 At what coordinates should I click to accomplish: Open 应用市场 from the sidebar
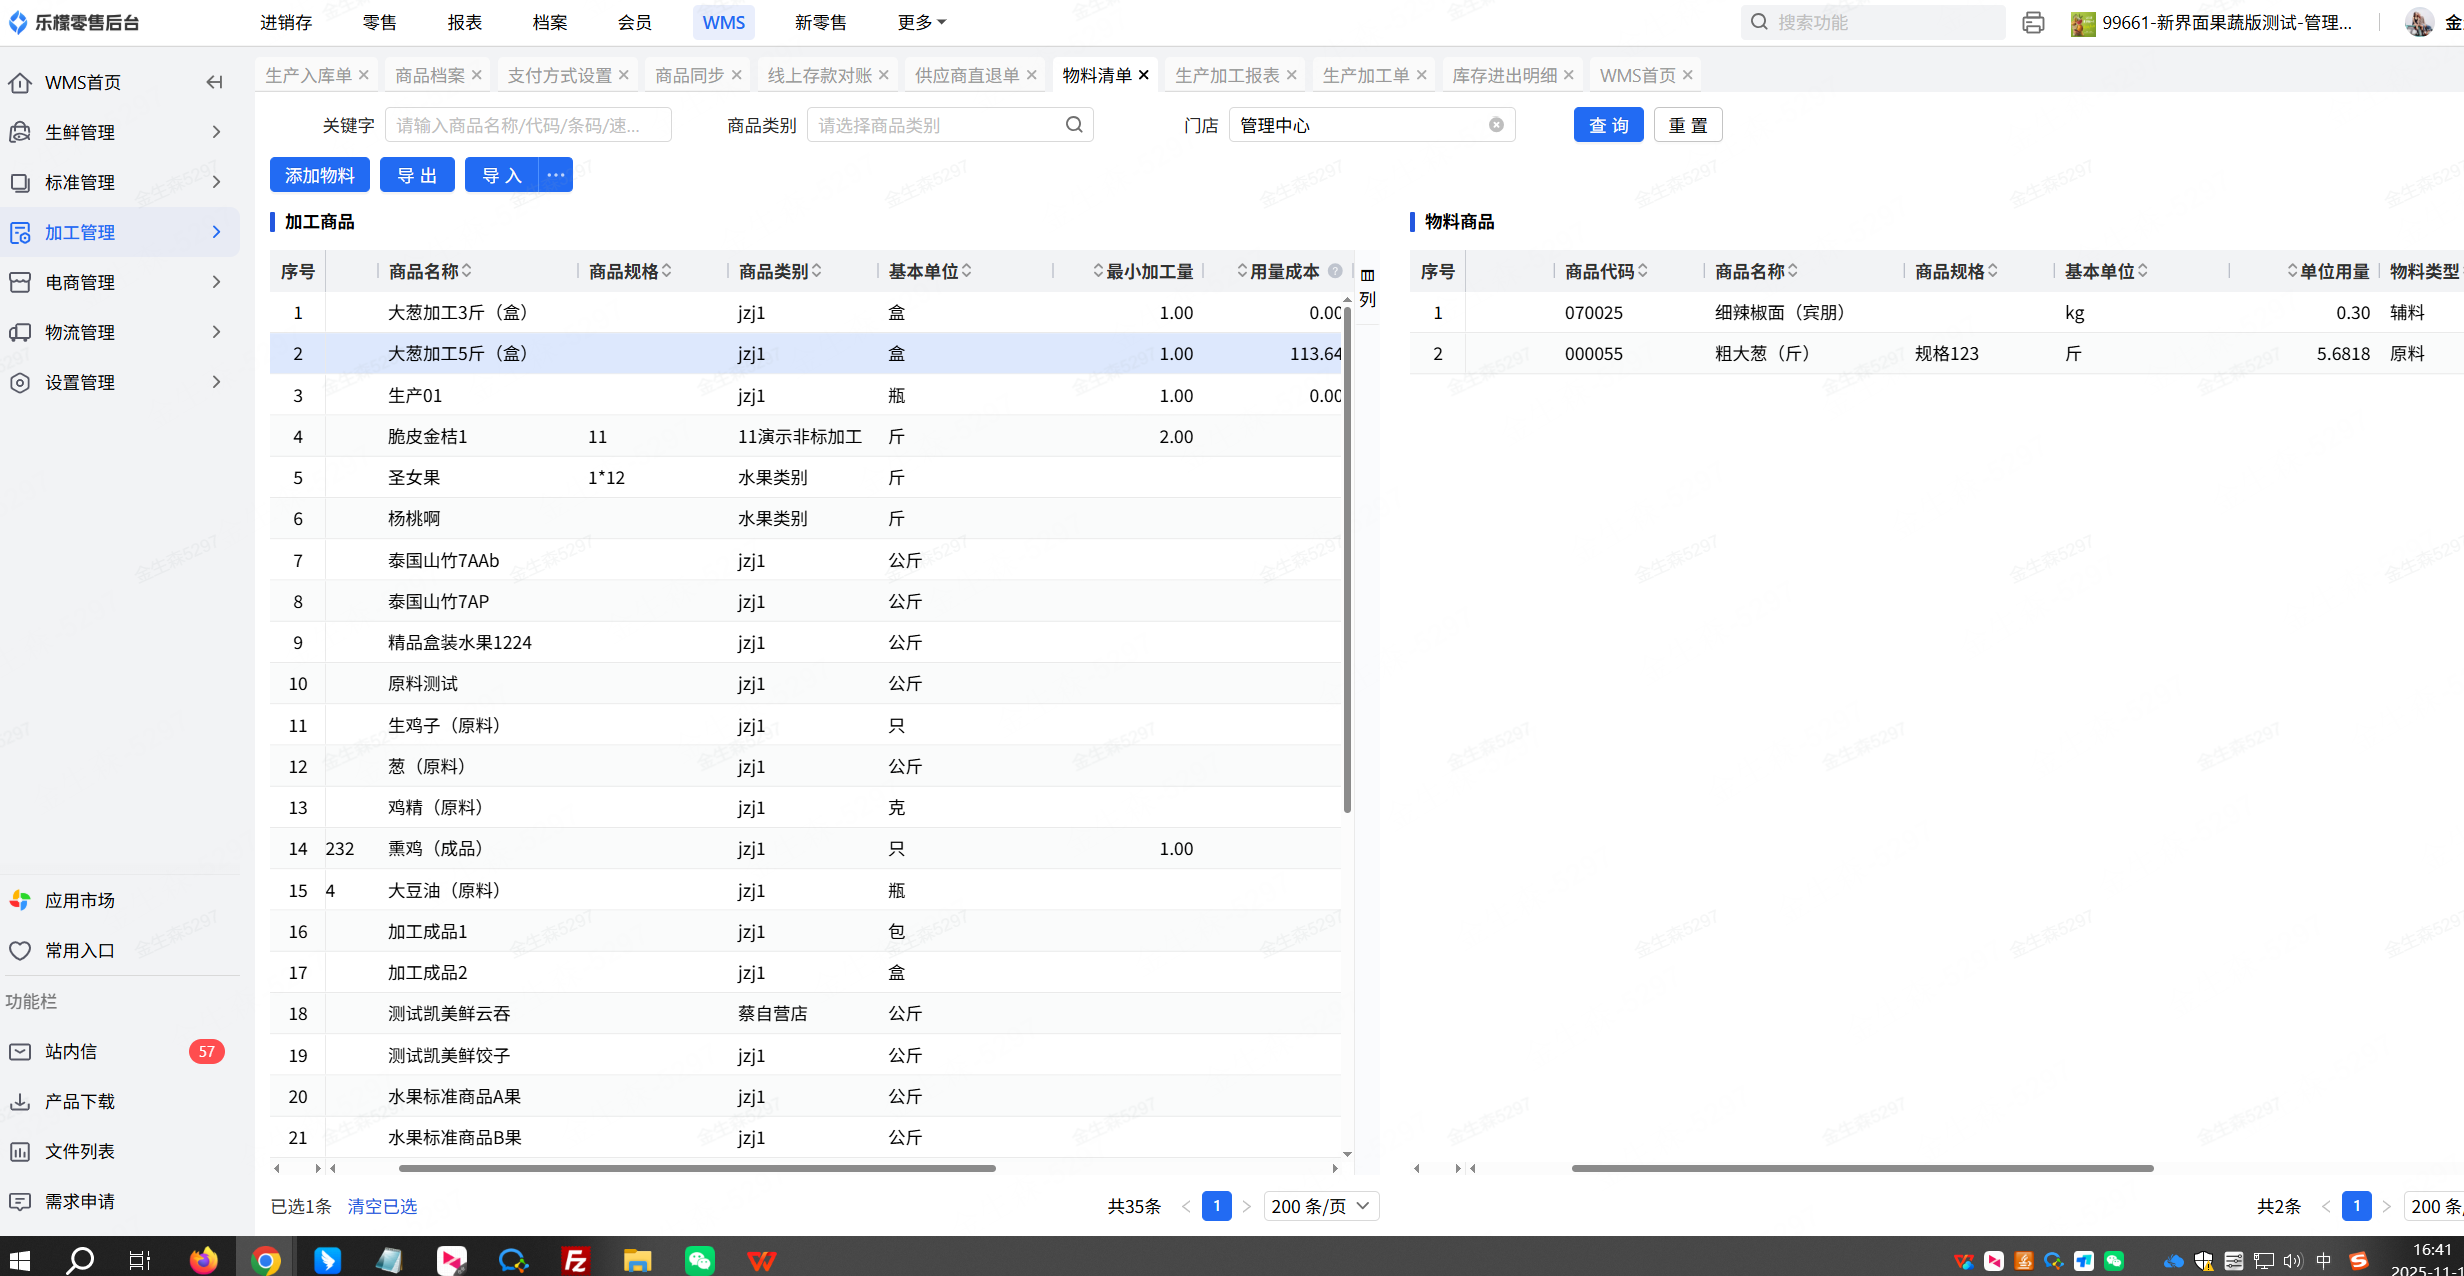(x=79, y=900)
